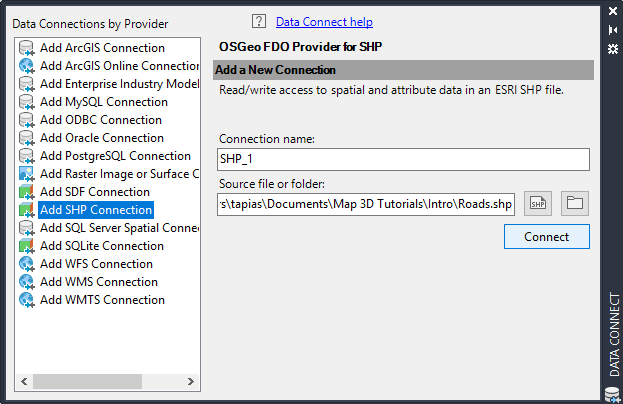Viewport: 623px width, 404px height.
Task: Select Add WMTS Connection
Action: click(x=102, y=300)
